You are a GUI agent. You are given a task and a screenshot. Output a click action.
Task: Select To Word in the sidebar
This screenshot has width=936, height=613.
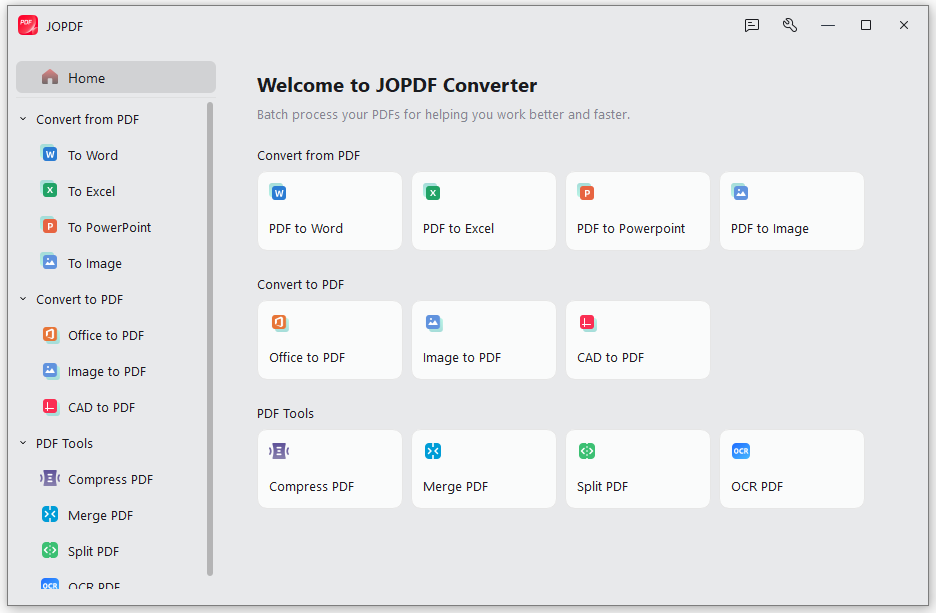click(x=93, y=155)
